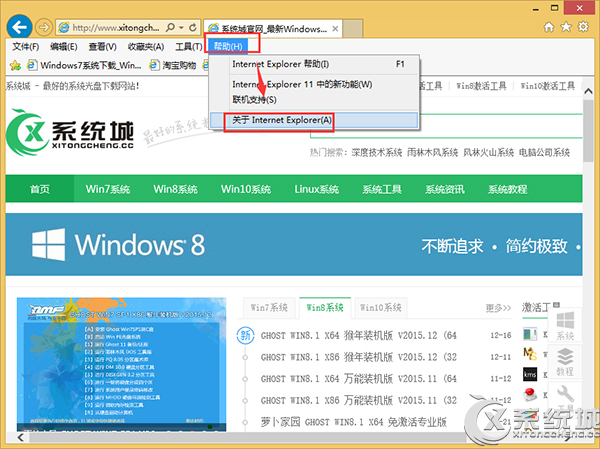Open 系统资讯 in navigation bar
600x449 pixels.
point(445,189)
